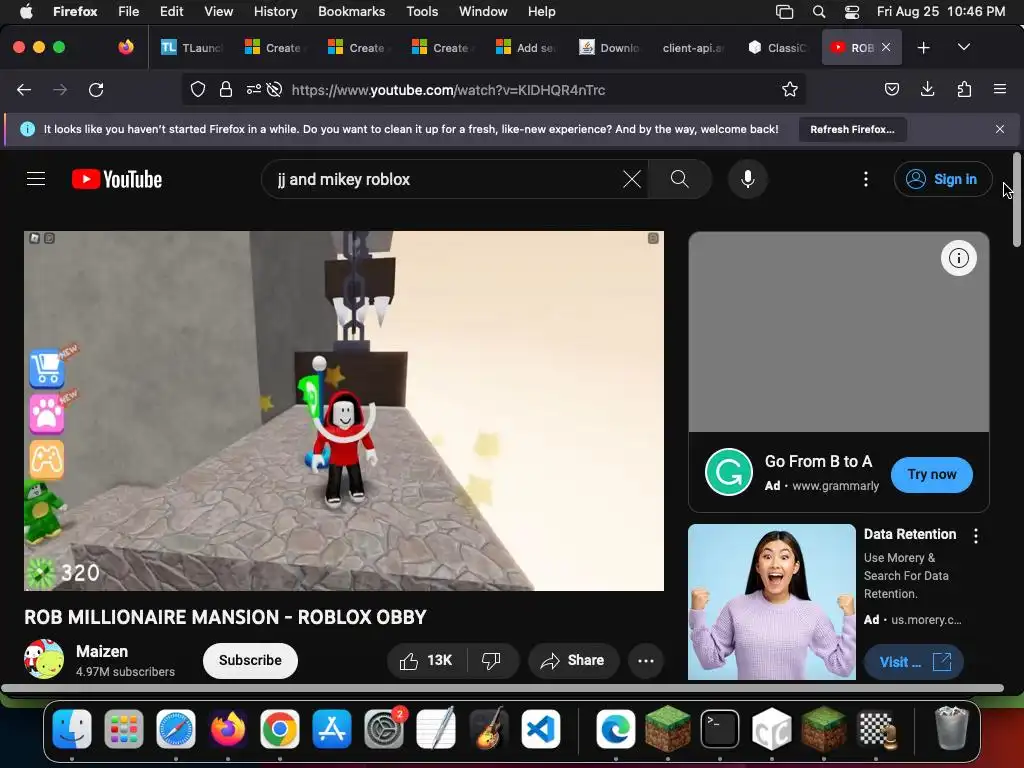Open Spotlight search in menu bar
1024x768 pixels.
tap(819, 12)
